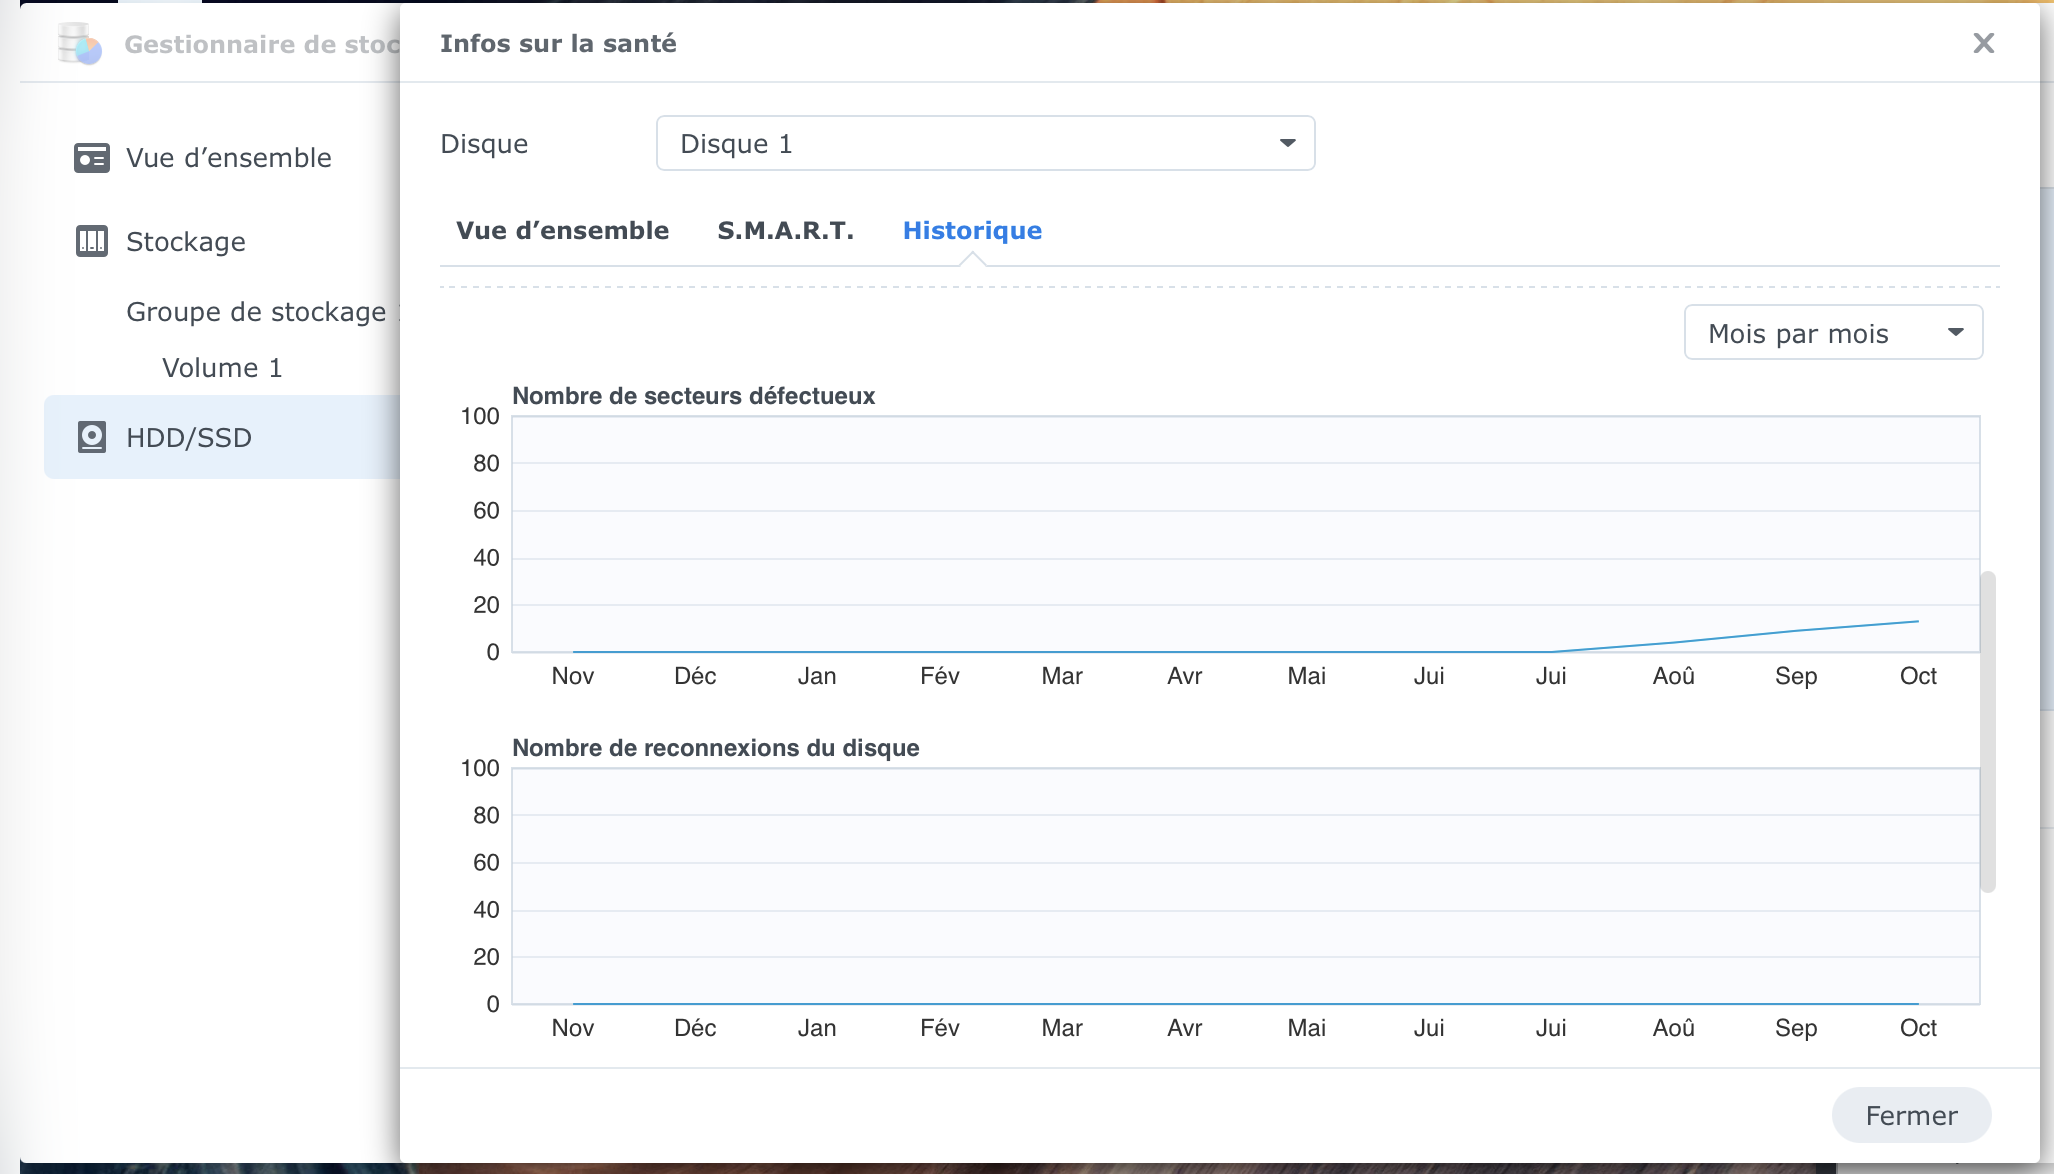Open the Disque 1 dropdown arrow
The height and width of the screenshot is (1174, 2054).
[x=1287, y=143]
